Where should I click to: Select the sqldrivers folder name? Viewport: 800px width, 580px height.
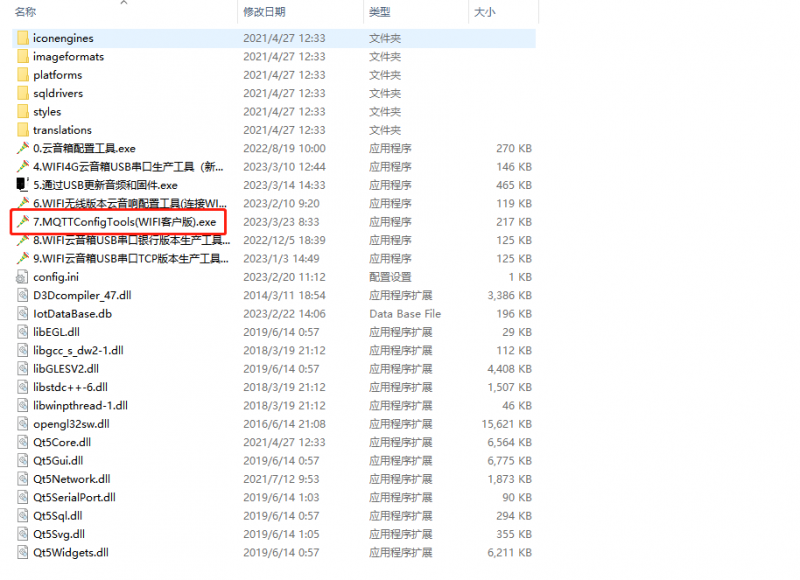click(58, 93)
